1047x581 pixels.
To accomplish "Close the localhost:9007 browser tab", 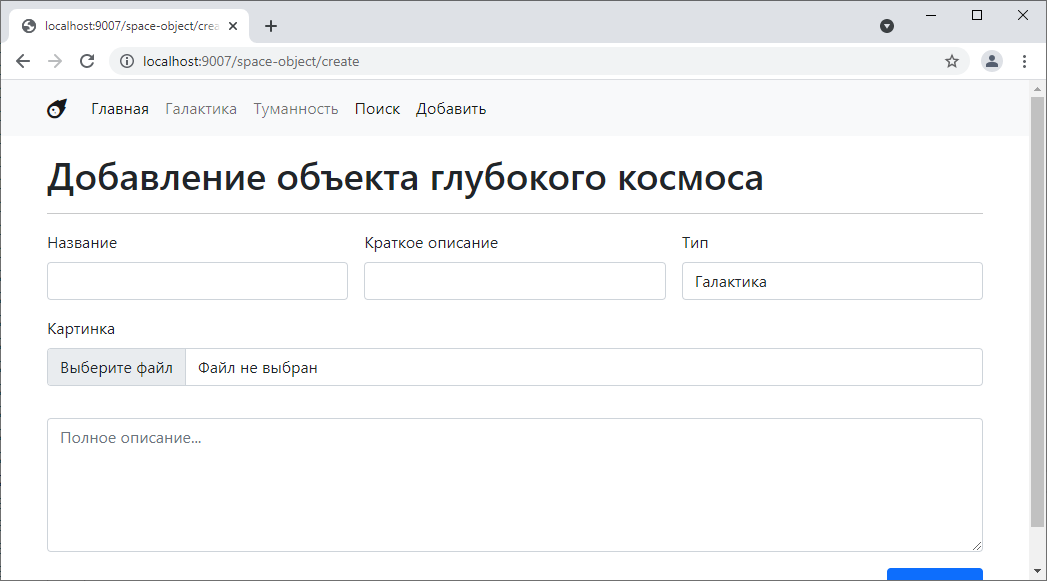I will pos(233,26).
